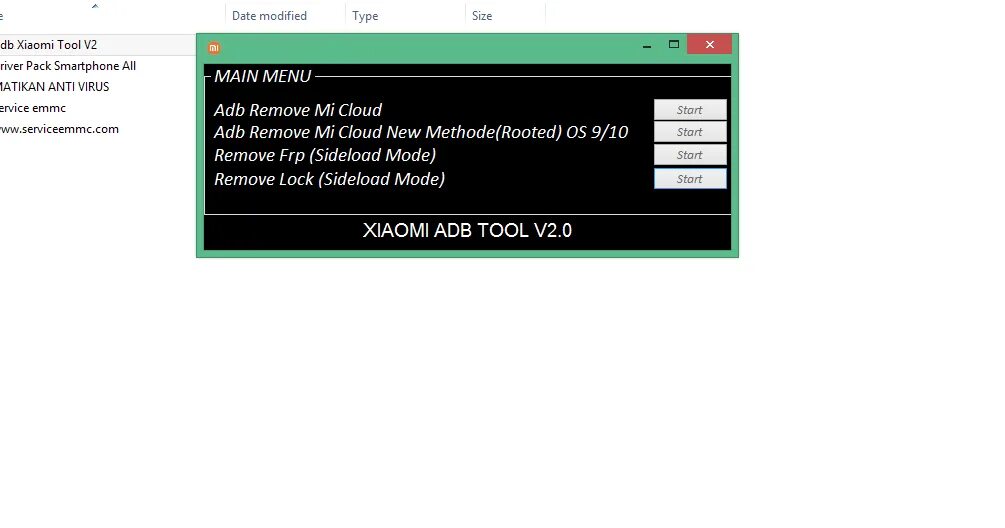The width and height of the screenshot is (1005, 528).
Task: Select www.serviceemmc.com item
Action: [59, 129]
